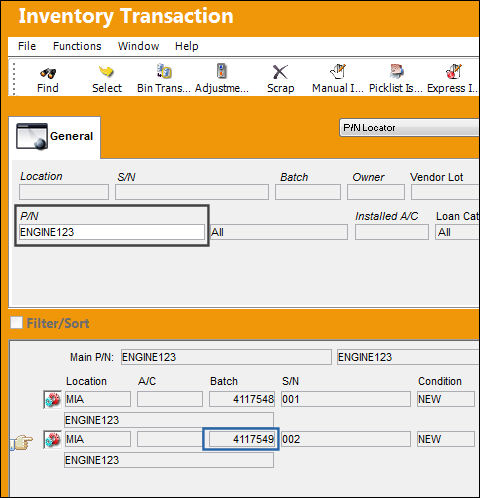The width and height of the screenshot is (480, 498).
Task: Click ENGINE123 description under batch 4117549
Action: pos(169,460)
